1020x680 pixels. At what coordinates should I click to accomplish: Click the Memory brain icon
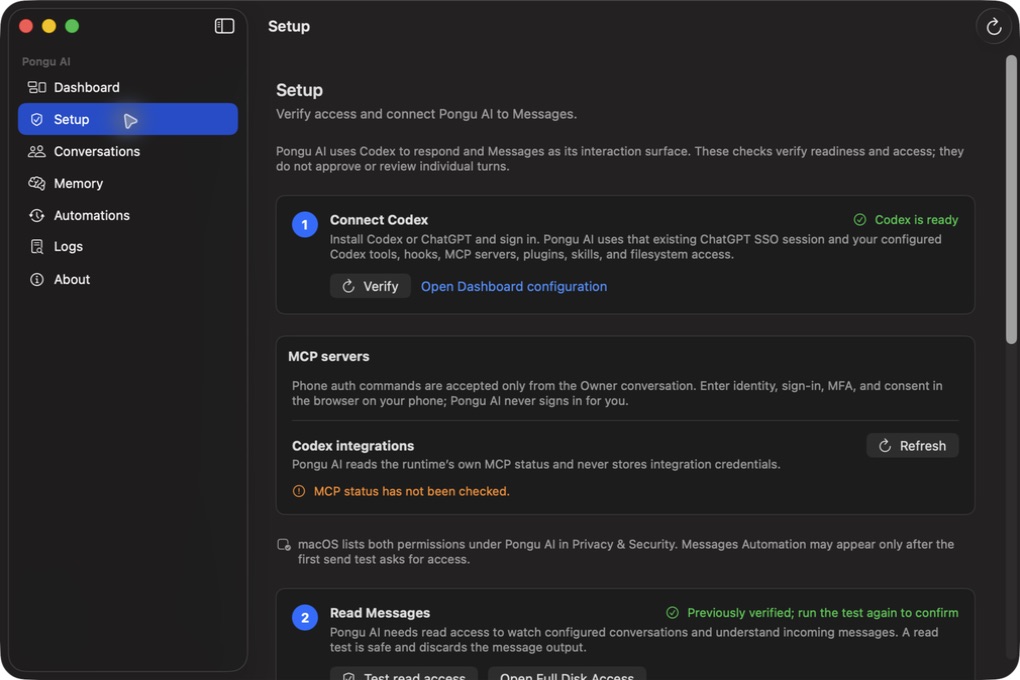point(36,184)
